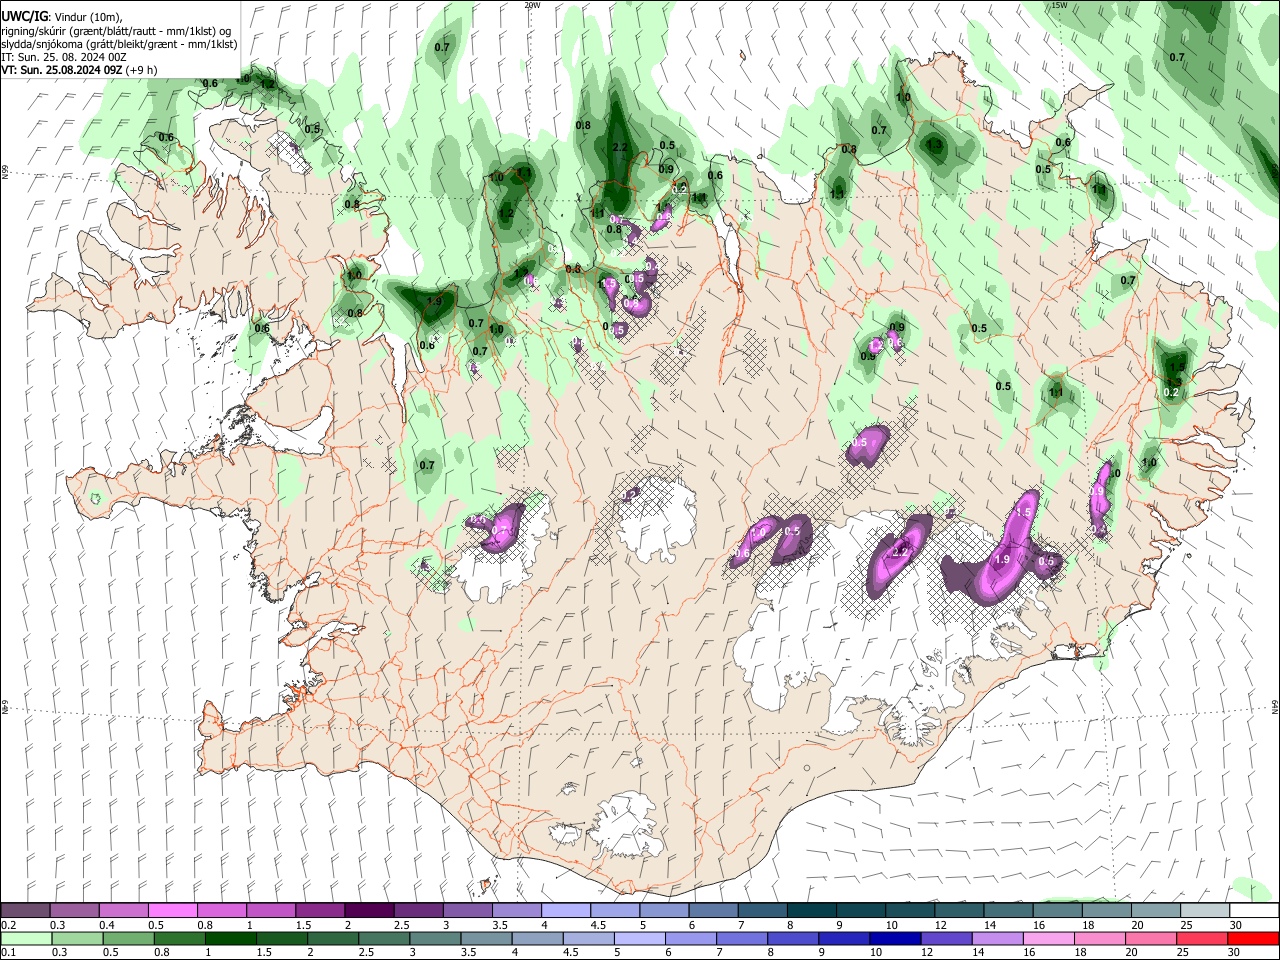
Task: Click the '0.4' label in the top legend row
Action: [x=107, y=925]
